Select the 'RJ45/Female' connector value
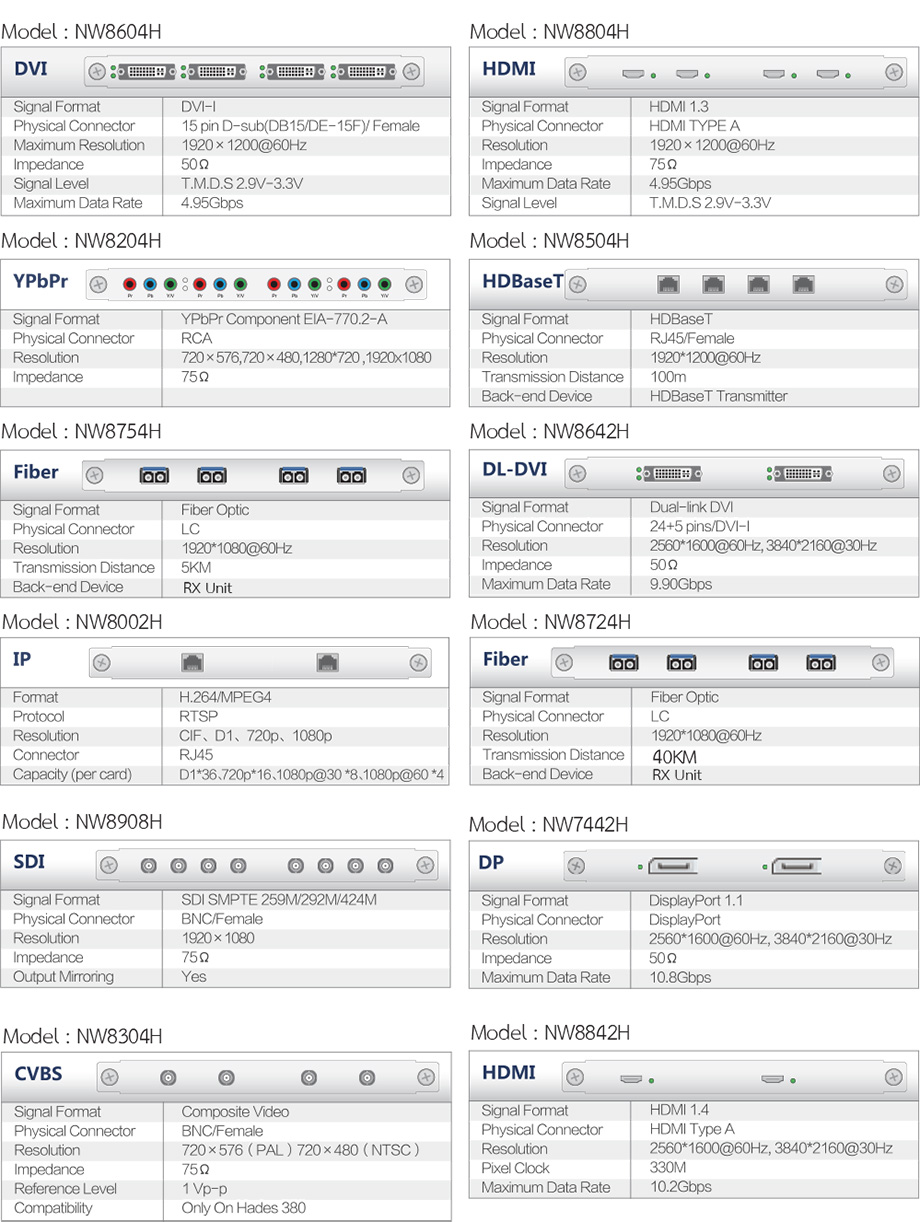920x1222 pixels. coord(692,338)
